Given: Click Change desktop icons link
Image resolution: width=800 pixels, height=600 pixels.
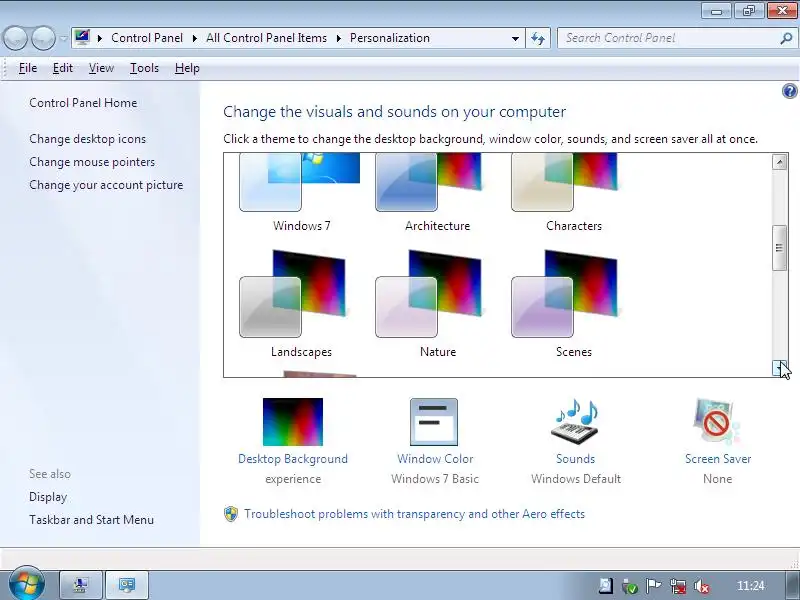Looking at the screenshot, I should 87,139.
